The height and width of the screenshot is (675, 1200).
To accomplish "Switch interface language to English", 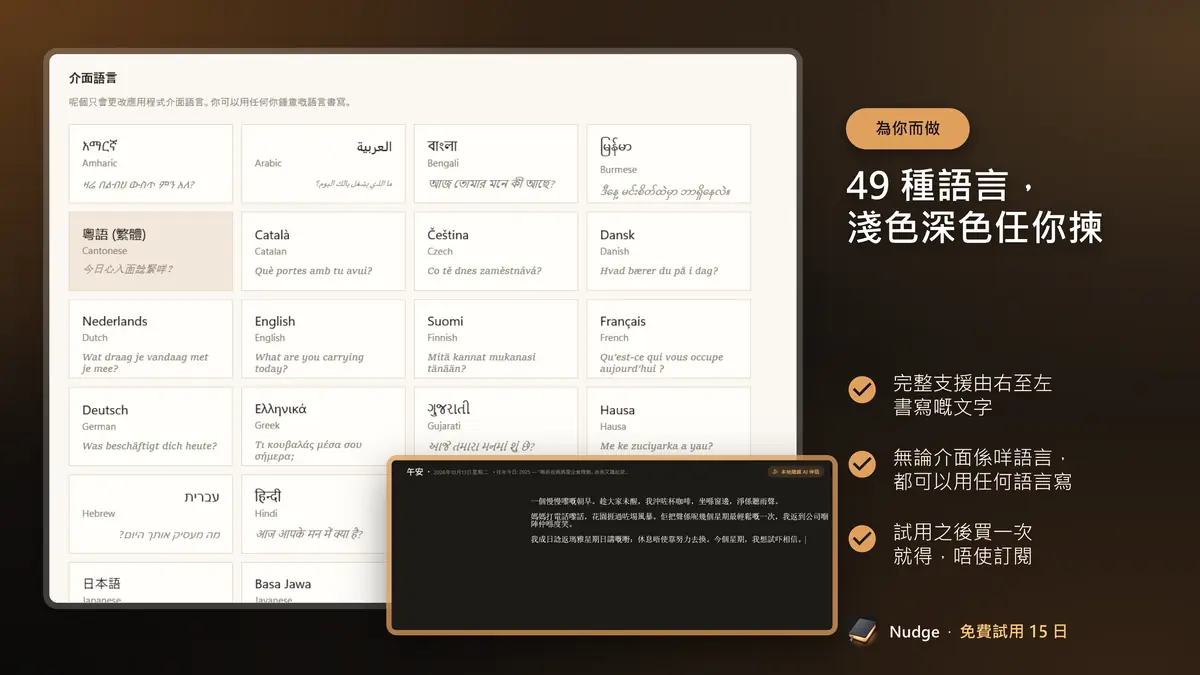I will [323, 339].
